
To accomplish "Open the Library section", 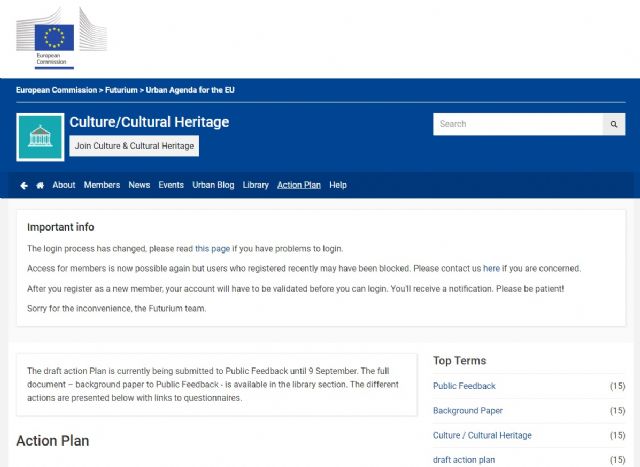I will (x=256, y=185).
